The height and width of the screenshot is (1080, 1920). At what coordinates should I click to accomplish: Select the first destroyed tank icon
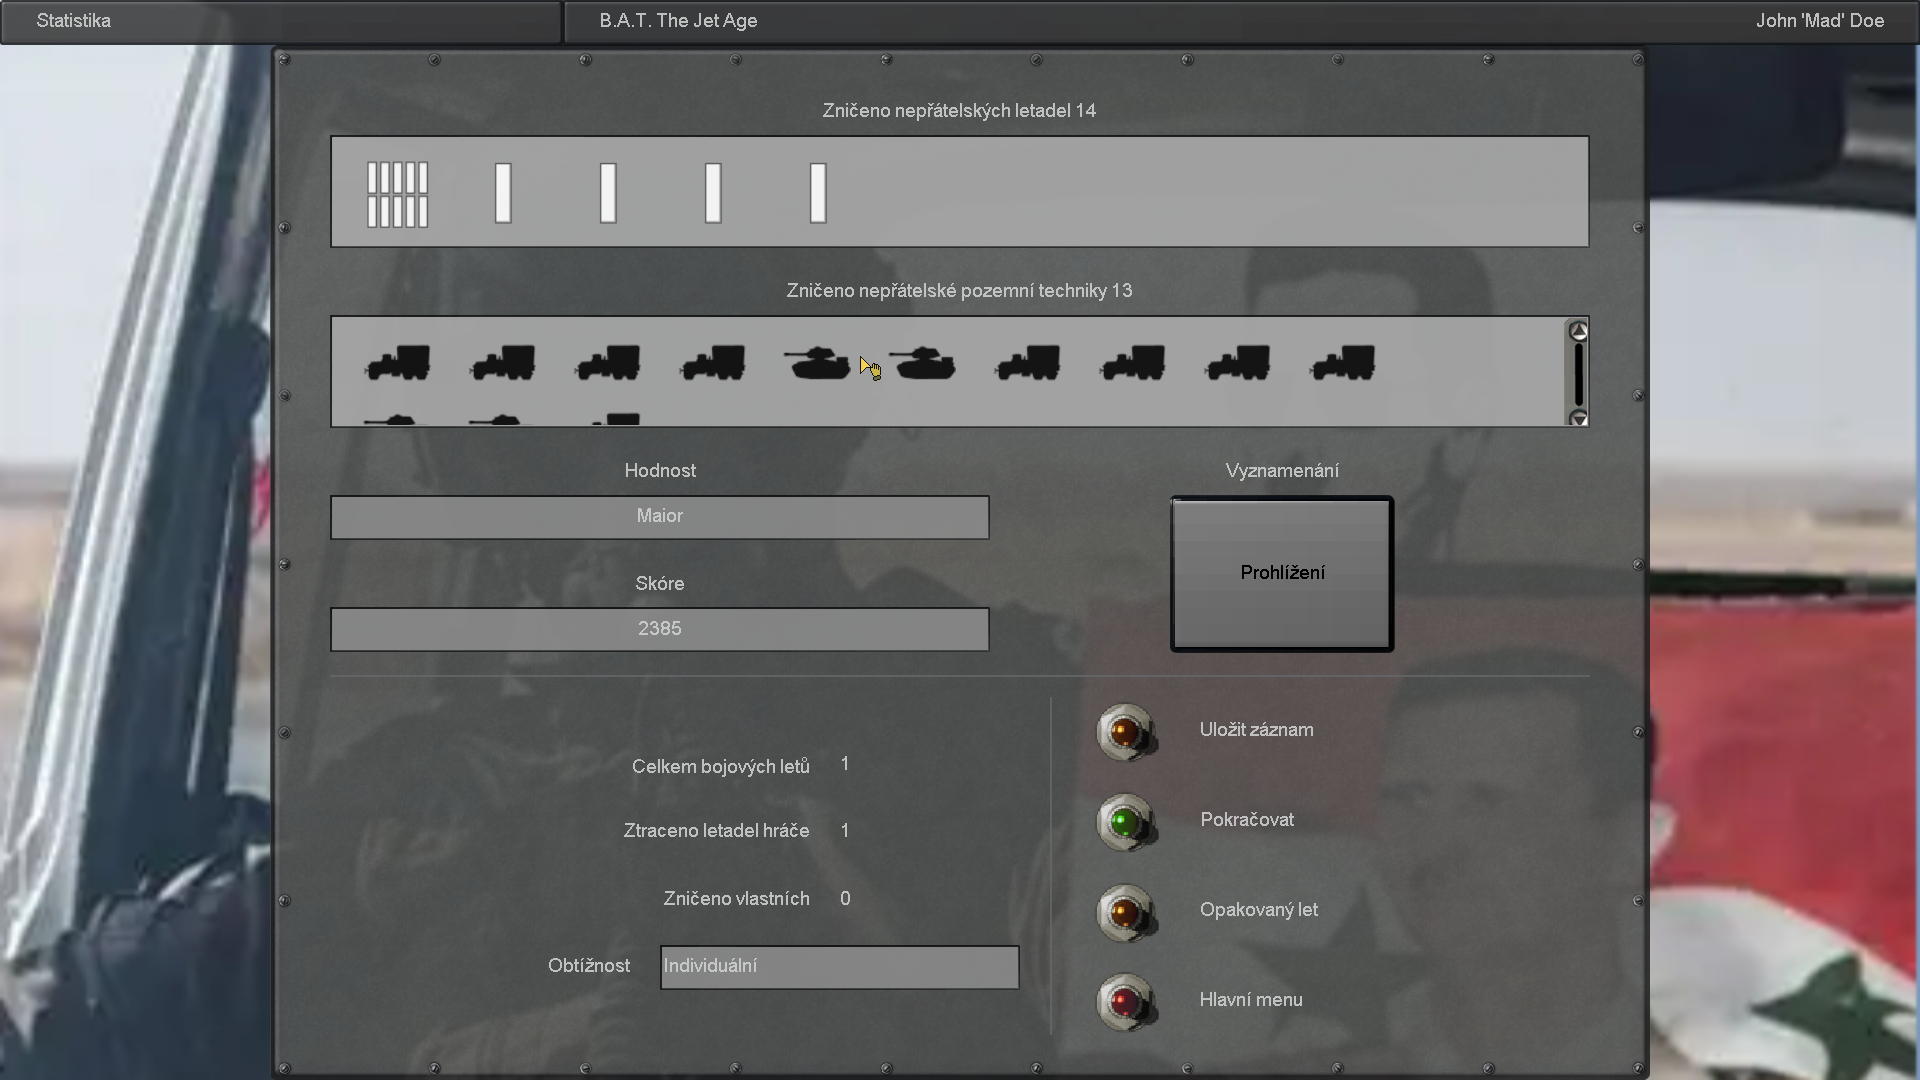pos(817,362)
